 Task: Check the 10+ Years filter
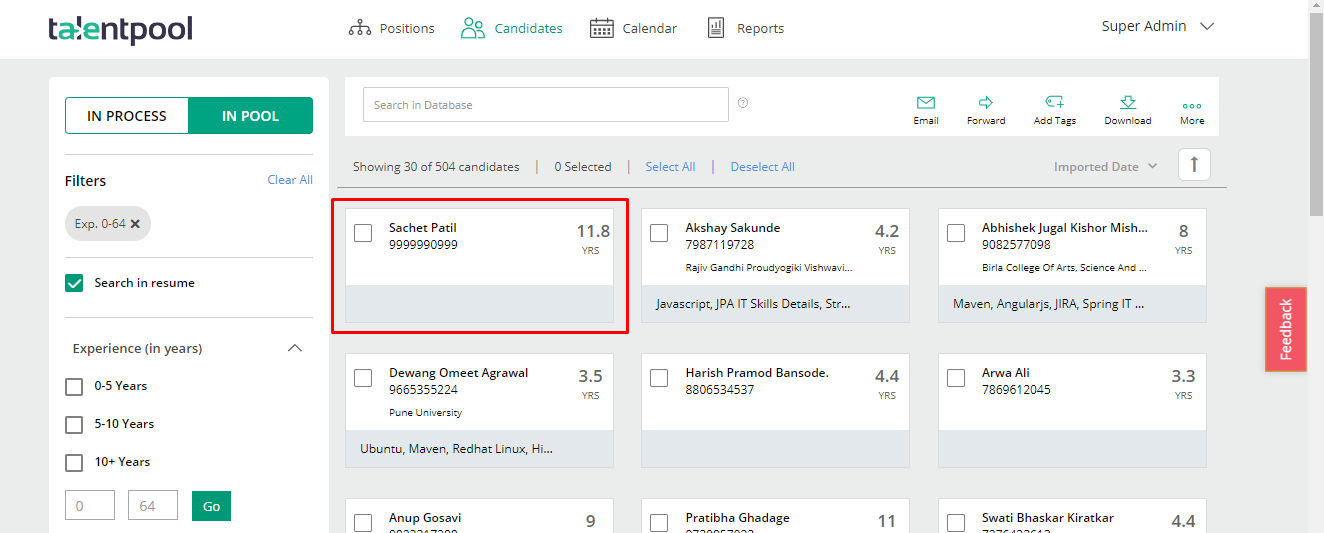click(x=74, y=462)
